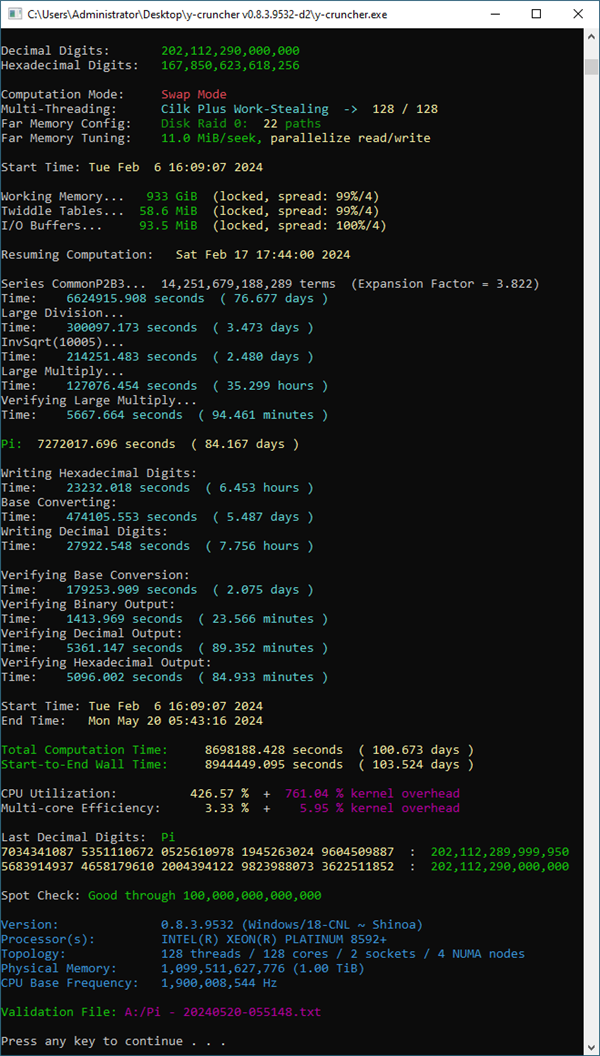600x1056 pixels.
Task: Click '11.0 MiB/seek' tuning value
Action: [209, 138]
